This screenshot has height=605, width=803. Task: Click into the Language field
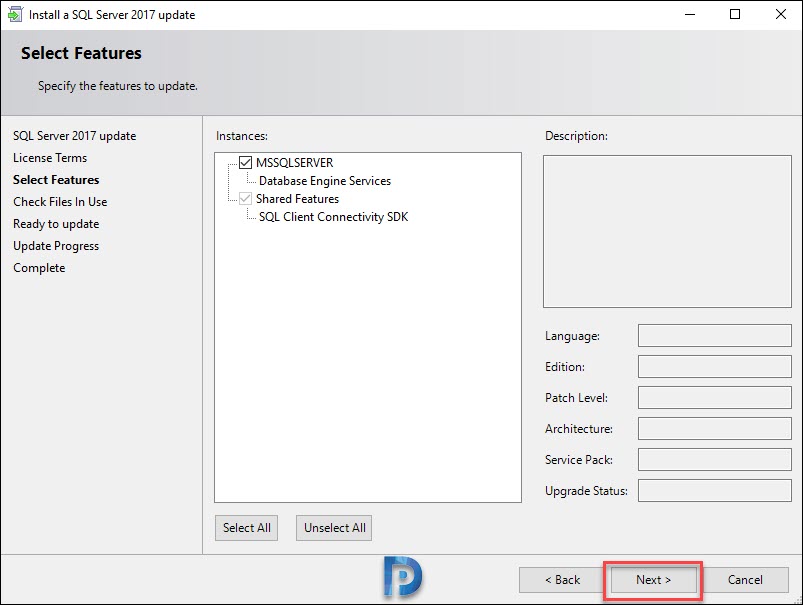point(715,336)
